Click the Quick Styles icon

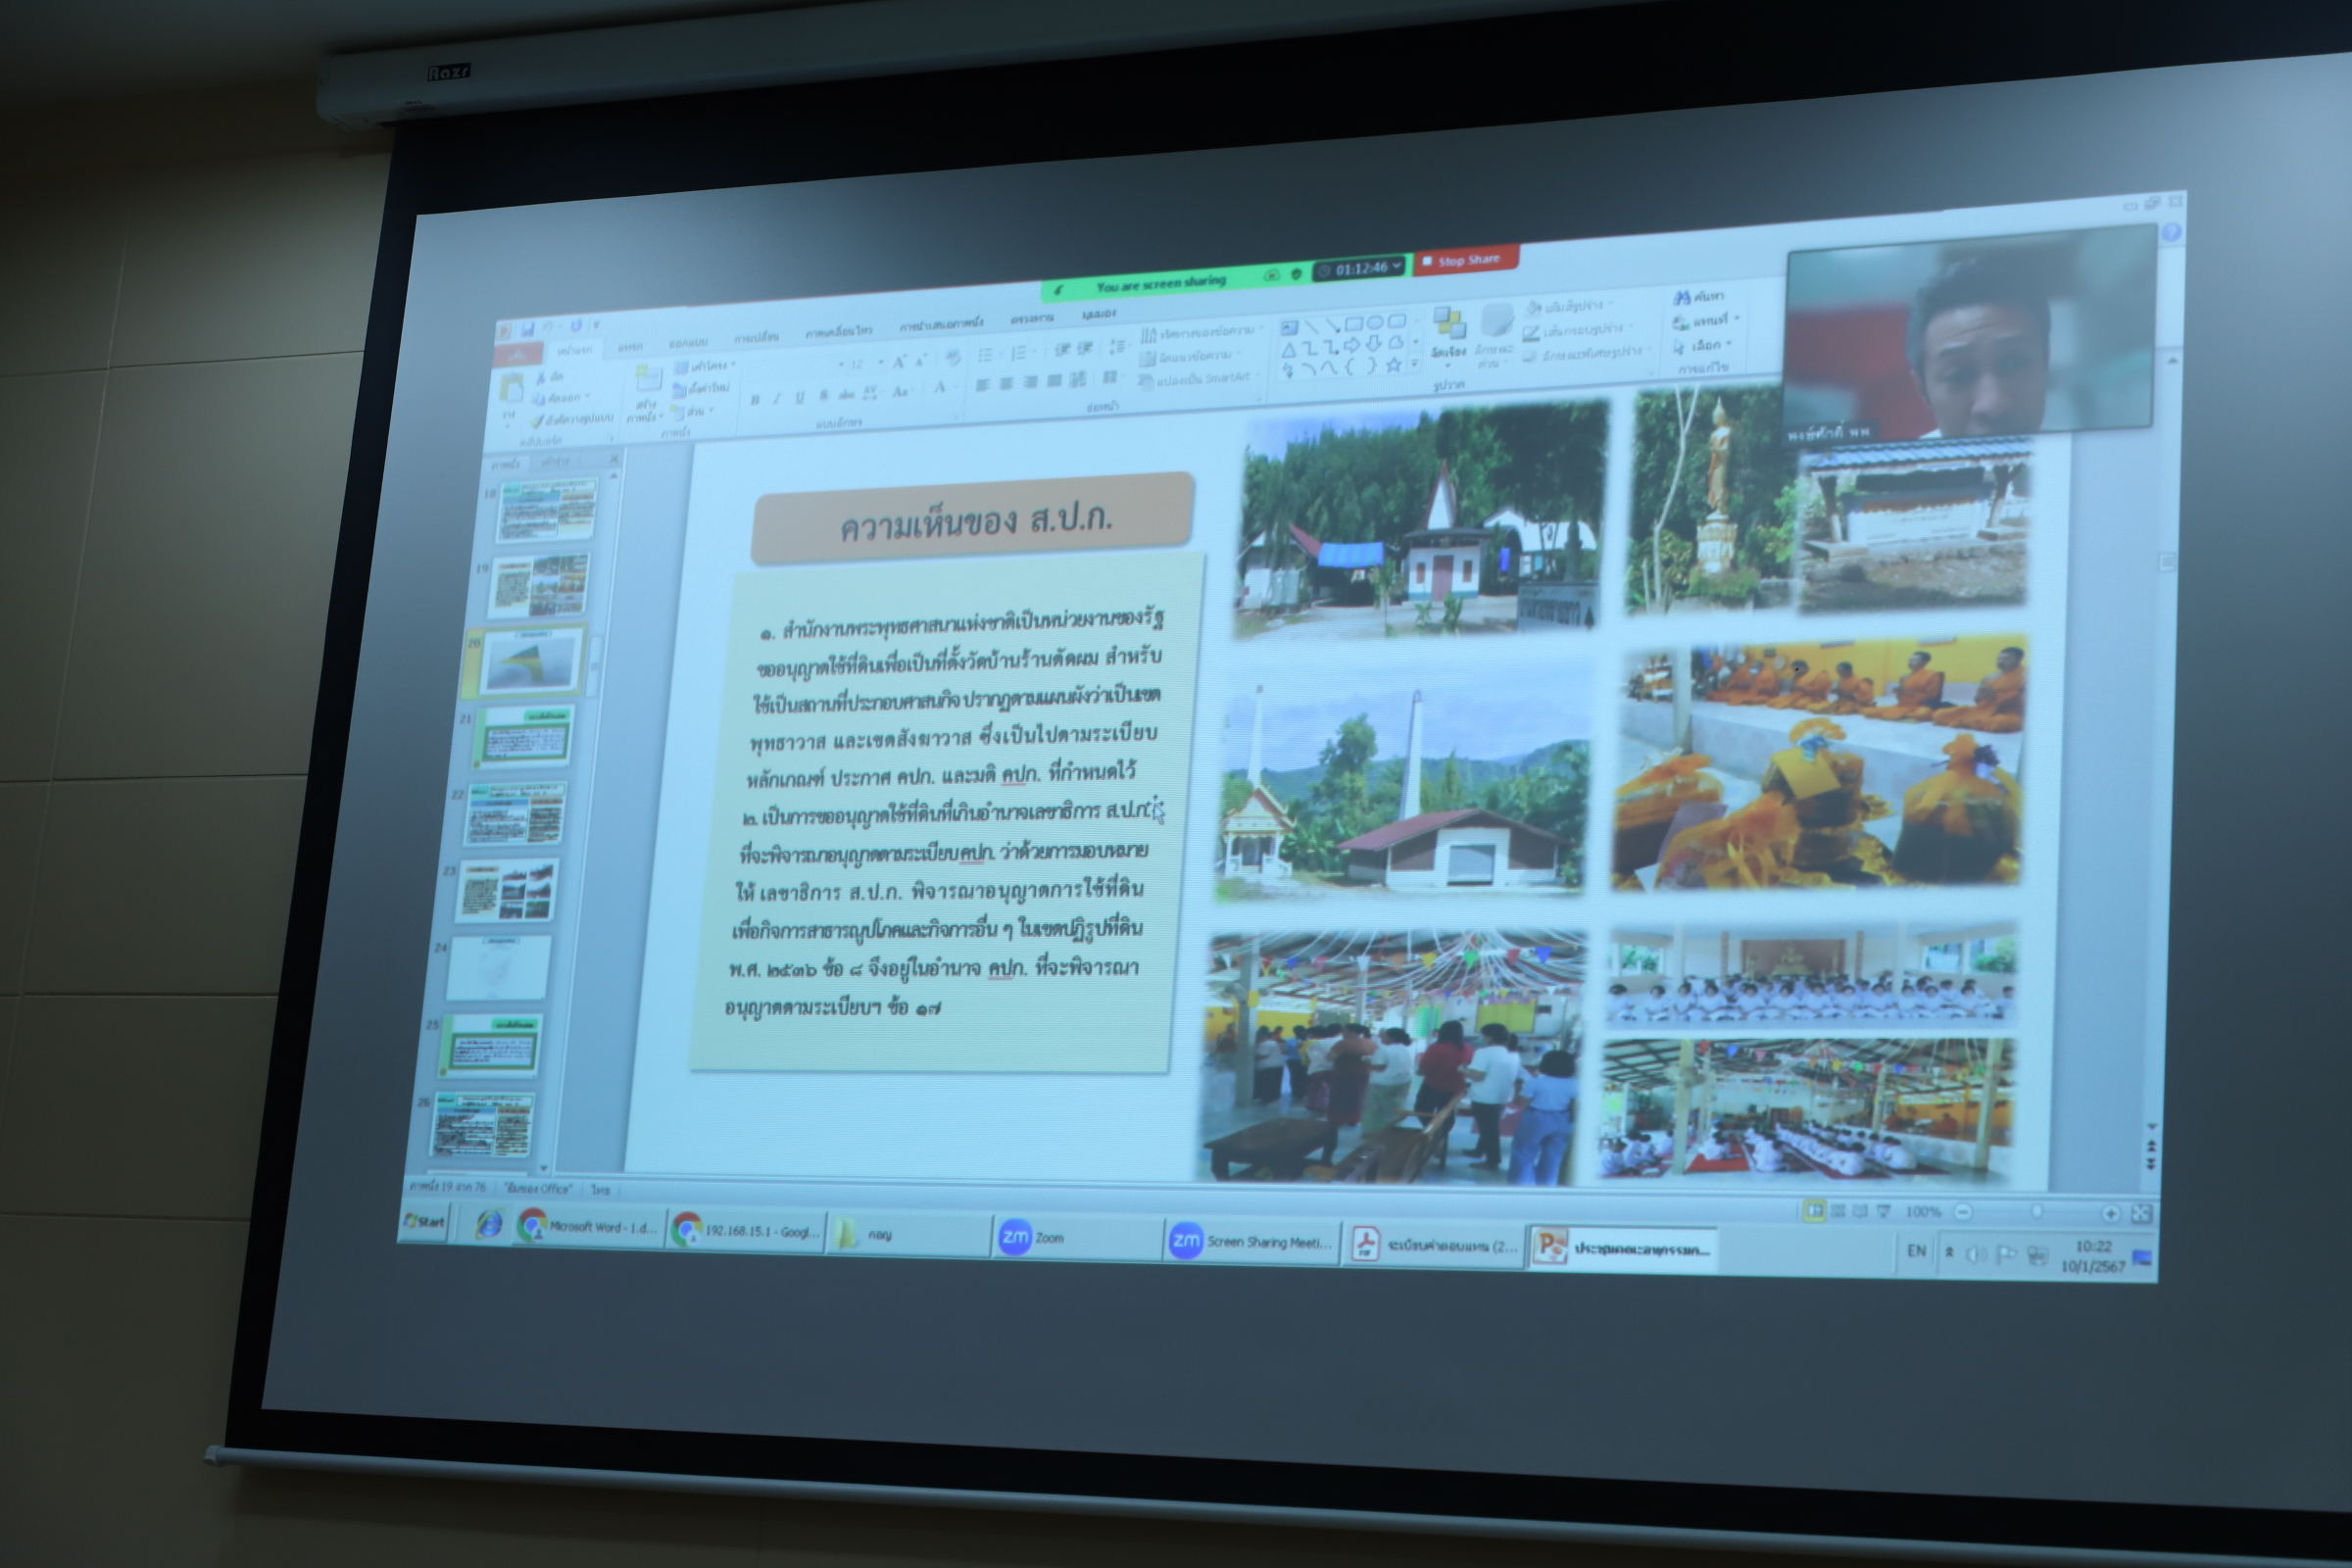pos(1496,320)
